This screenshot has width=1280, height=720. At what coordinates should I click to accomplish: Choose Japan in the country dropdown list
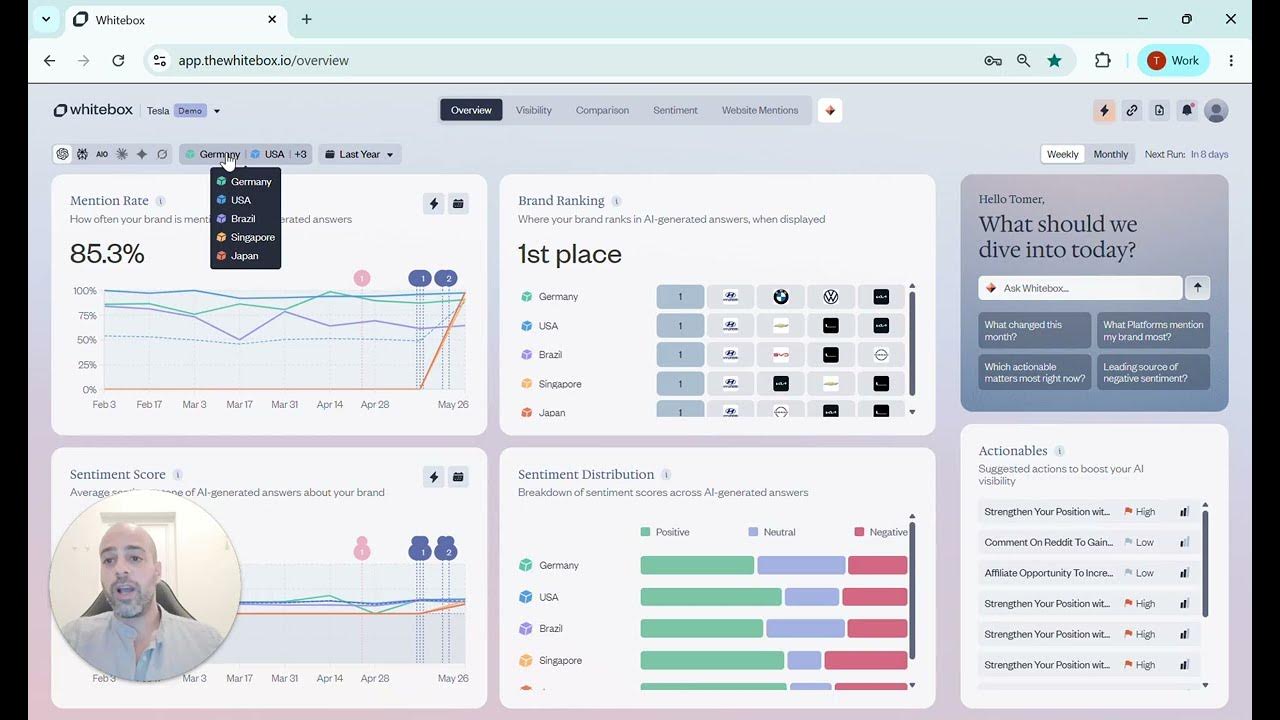(x=245, y=256)
